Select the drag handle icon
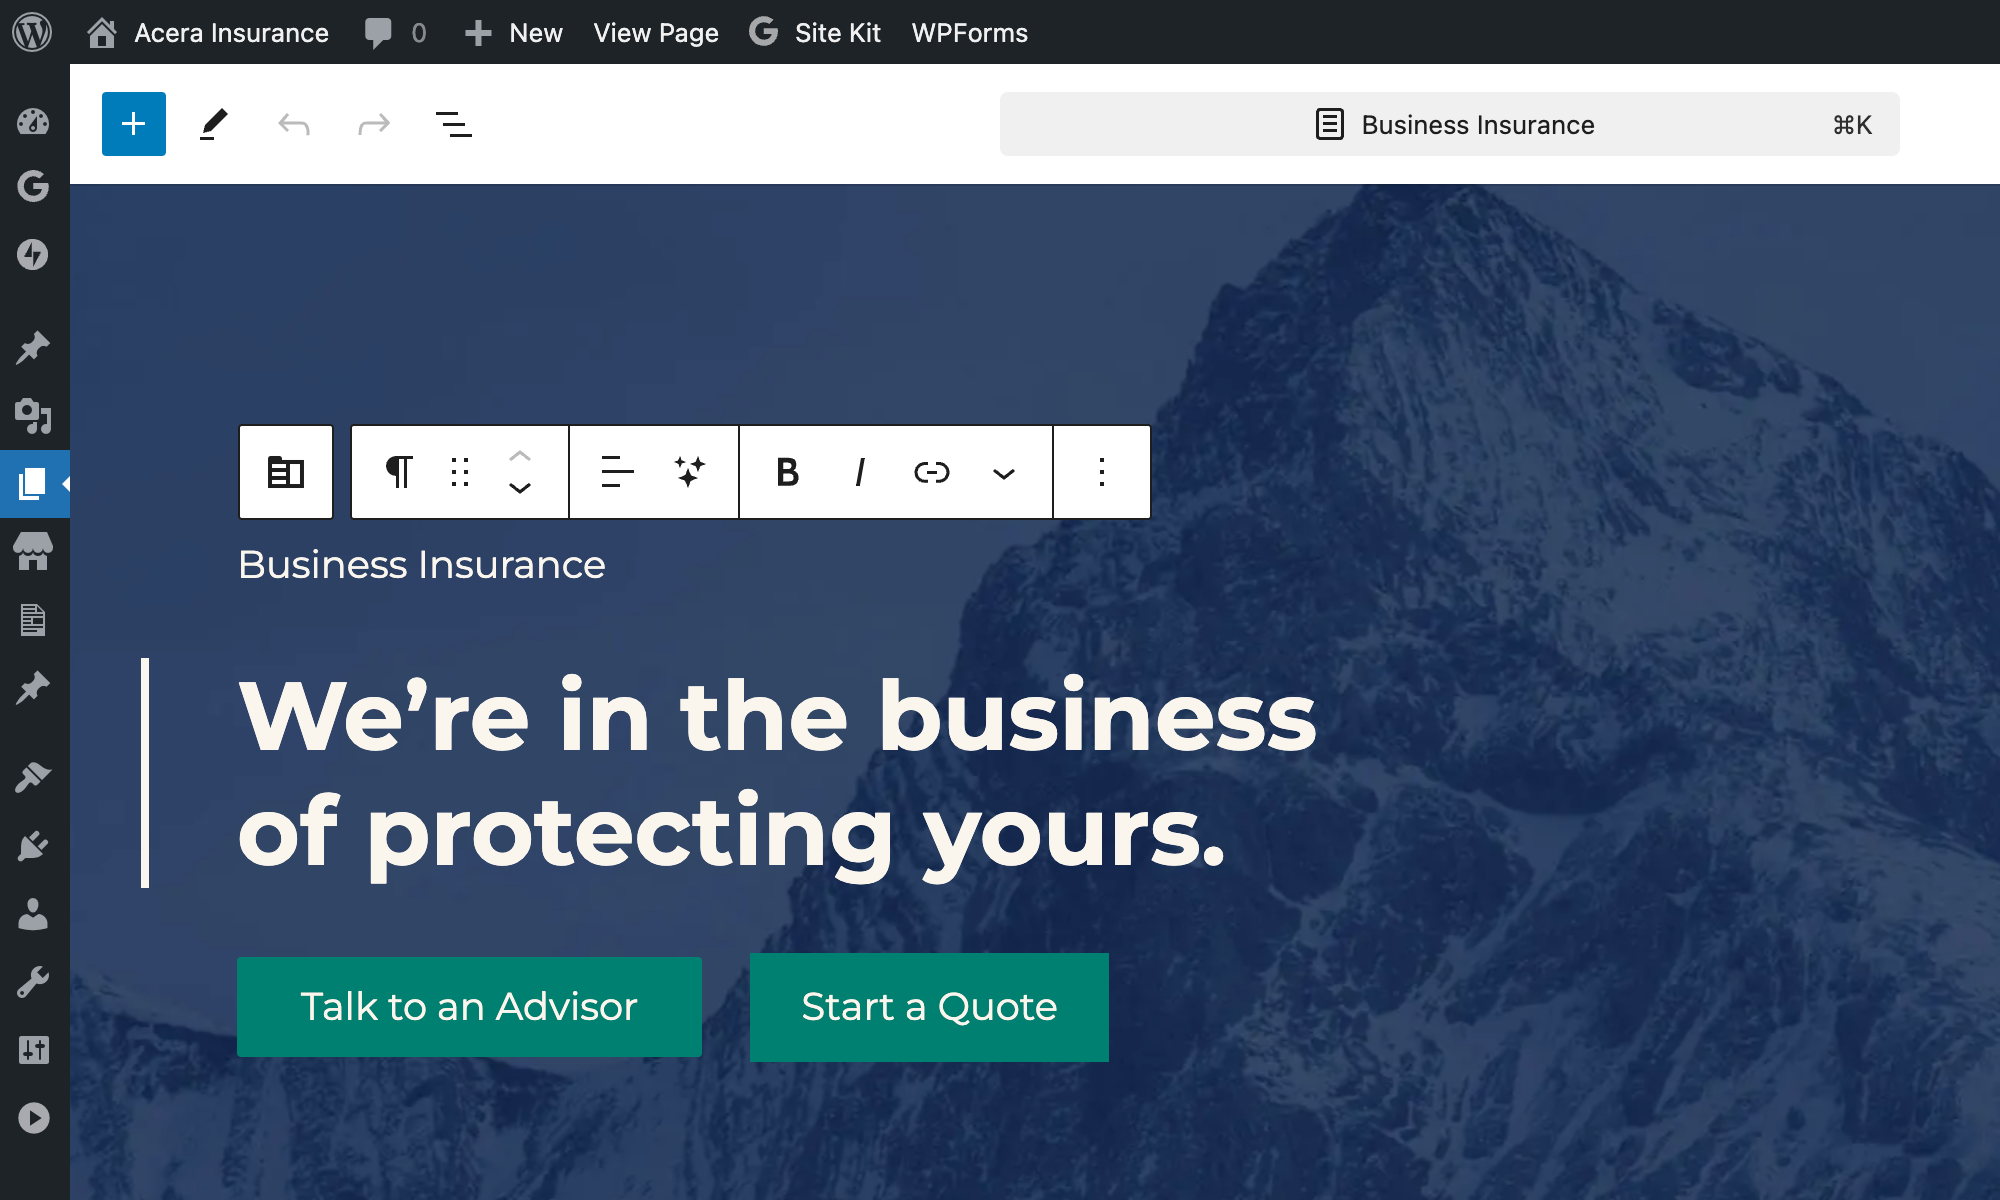 (460, 471)
